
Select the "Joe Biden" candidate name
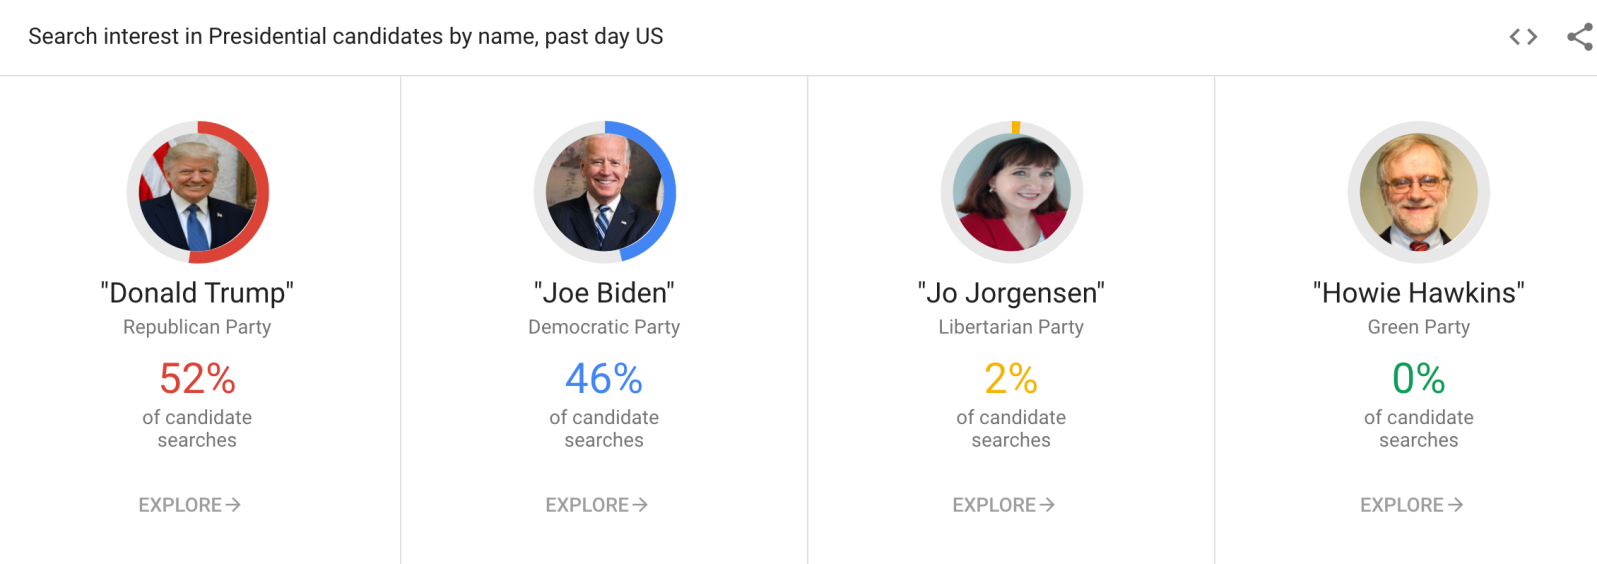(604, 293)
